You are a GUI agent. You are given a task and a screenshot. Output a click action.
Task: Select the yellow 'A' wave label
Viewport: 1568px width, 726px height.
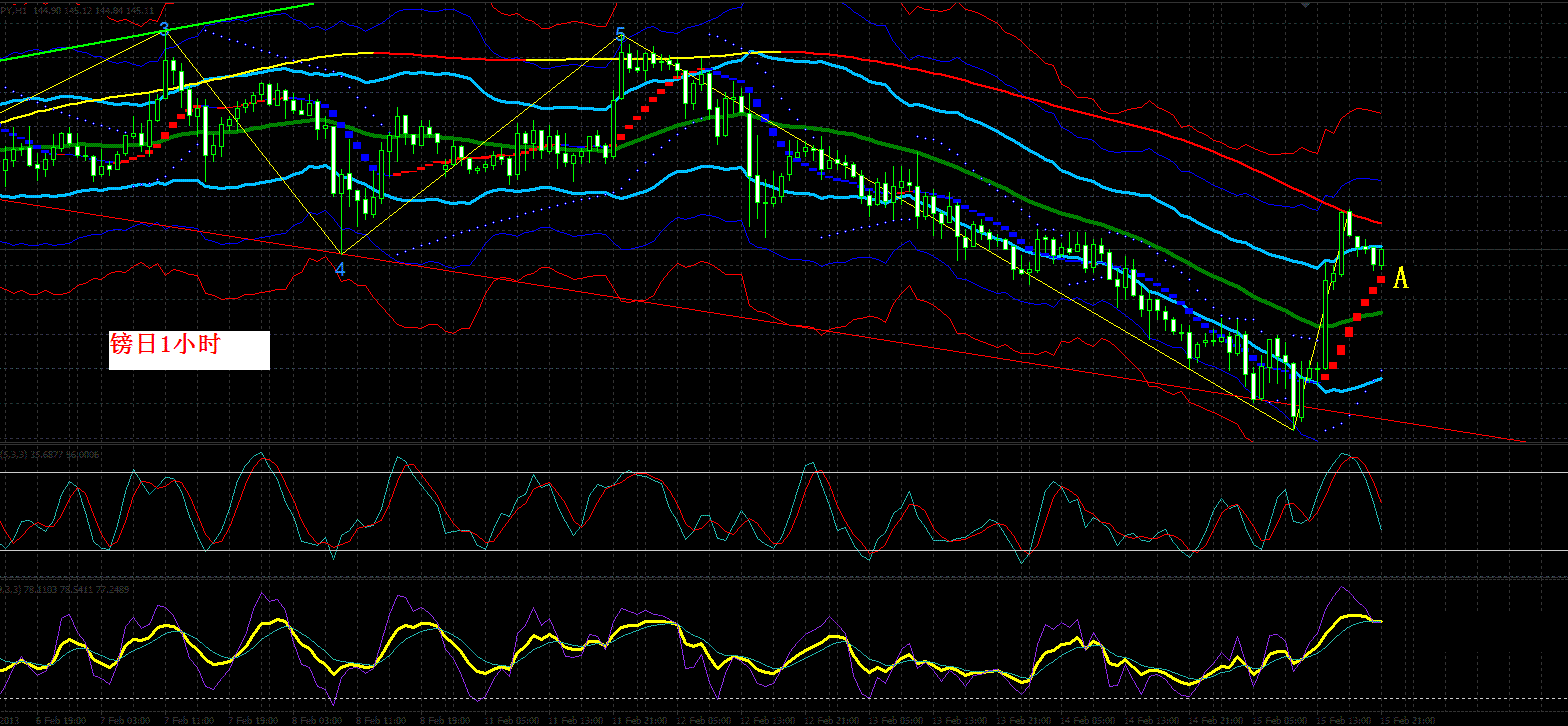[1401, 279]
